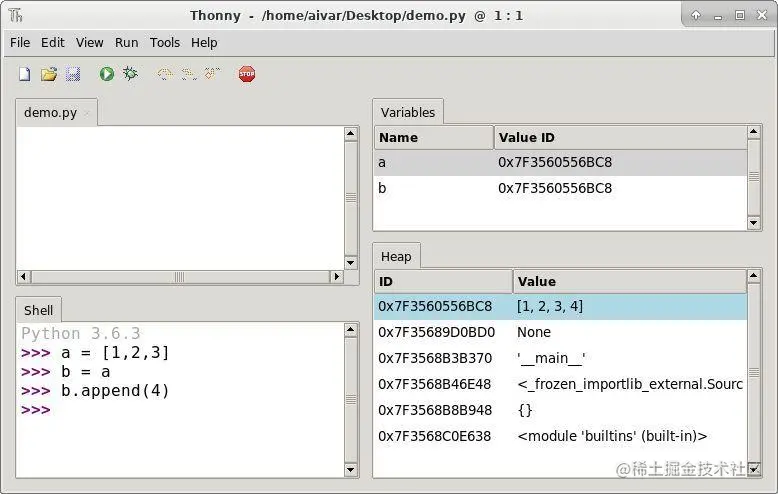The image size is (778, 494).
Task: Select heap row with module 'builtins'
Action: [x=560, y=436]
